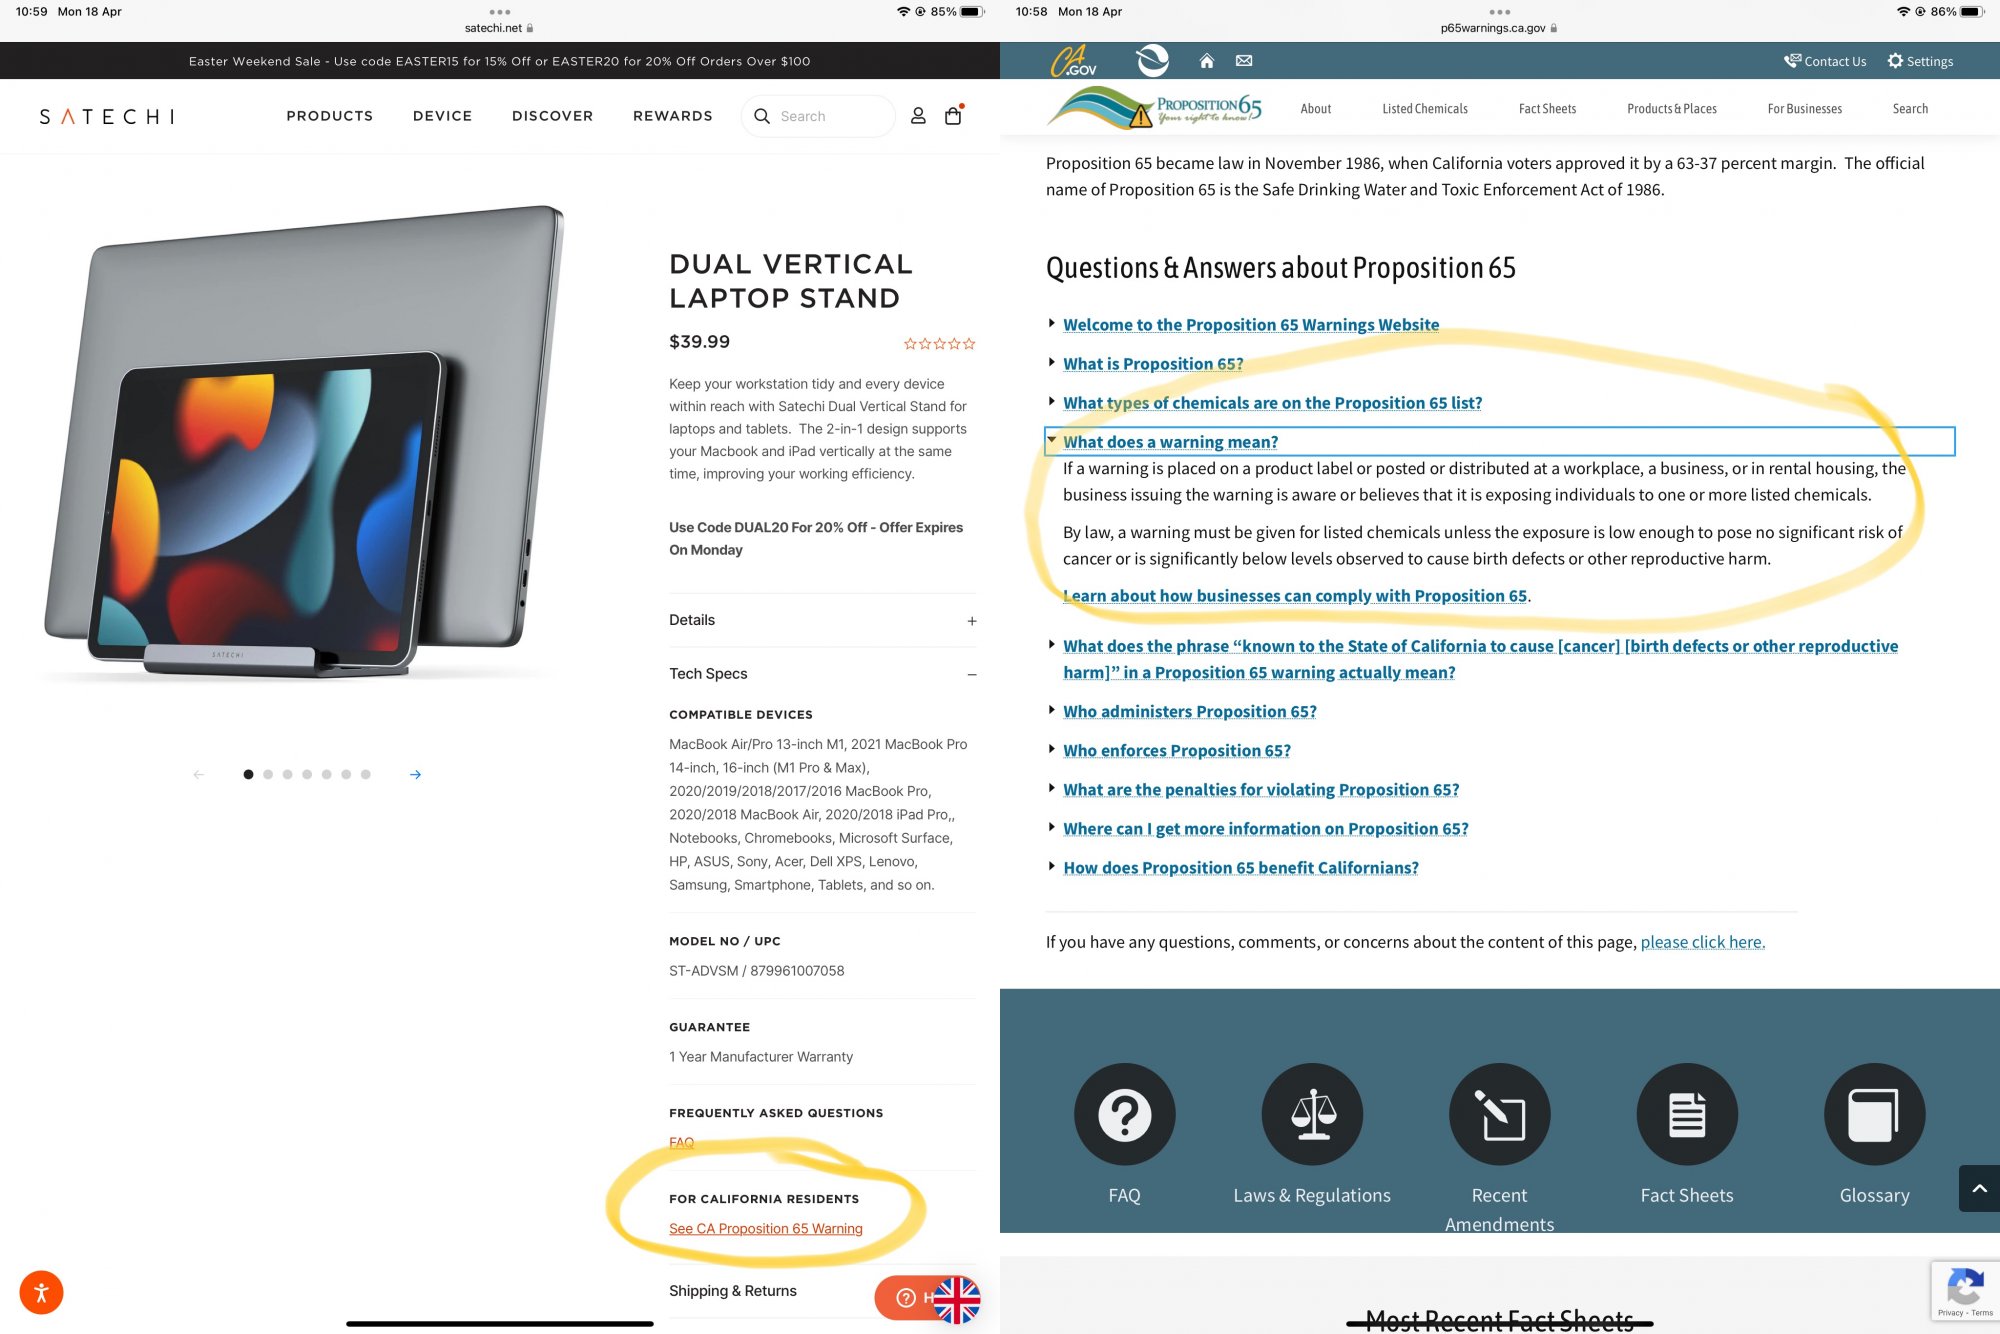Click 'See CA Proposition 65 Warning' link
This screenshot has width=2000, height=1334.
click(766, 1228)
